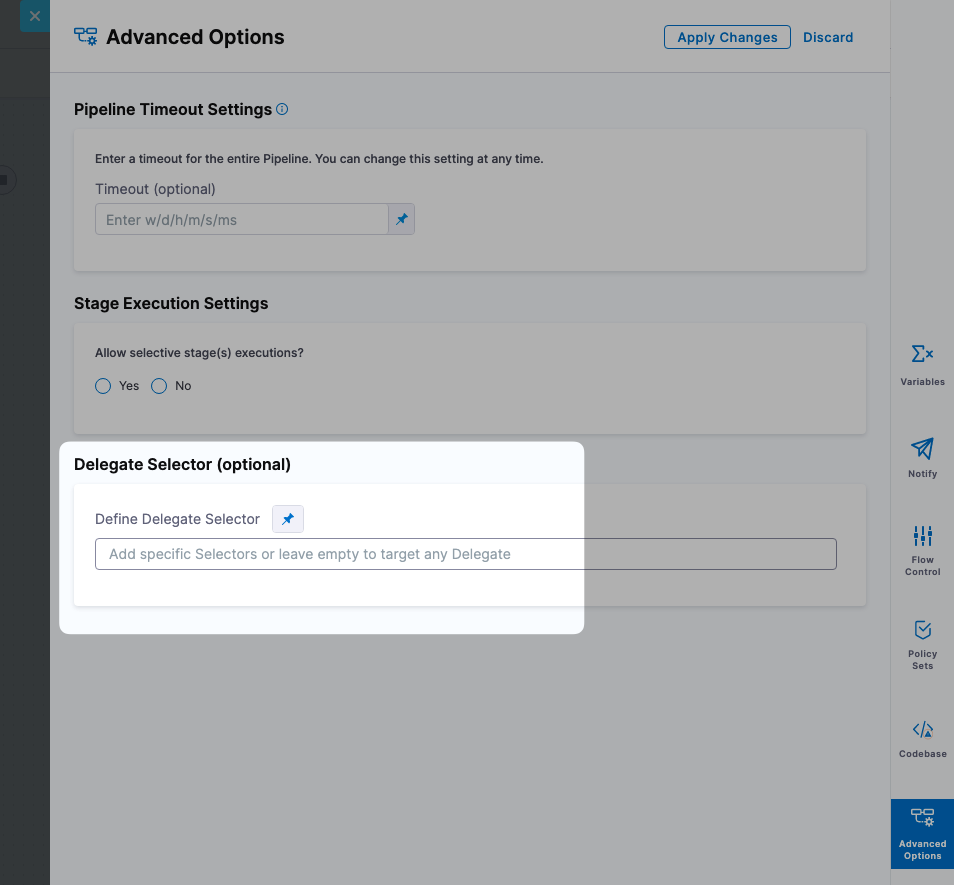Viewport: 954px width, 885px height.
Task: Click Discard to cancel changes
Action: click(828, 37)
